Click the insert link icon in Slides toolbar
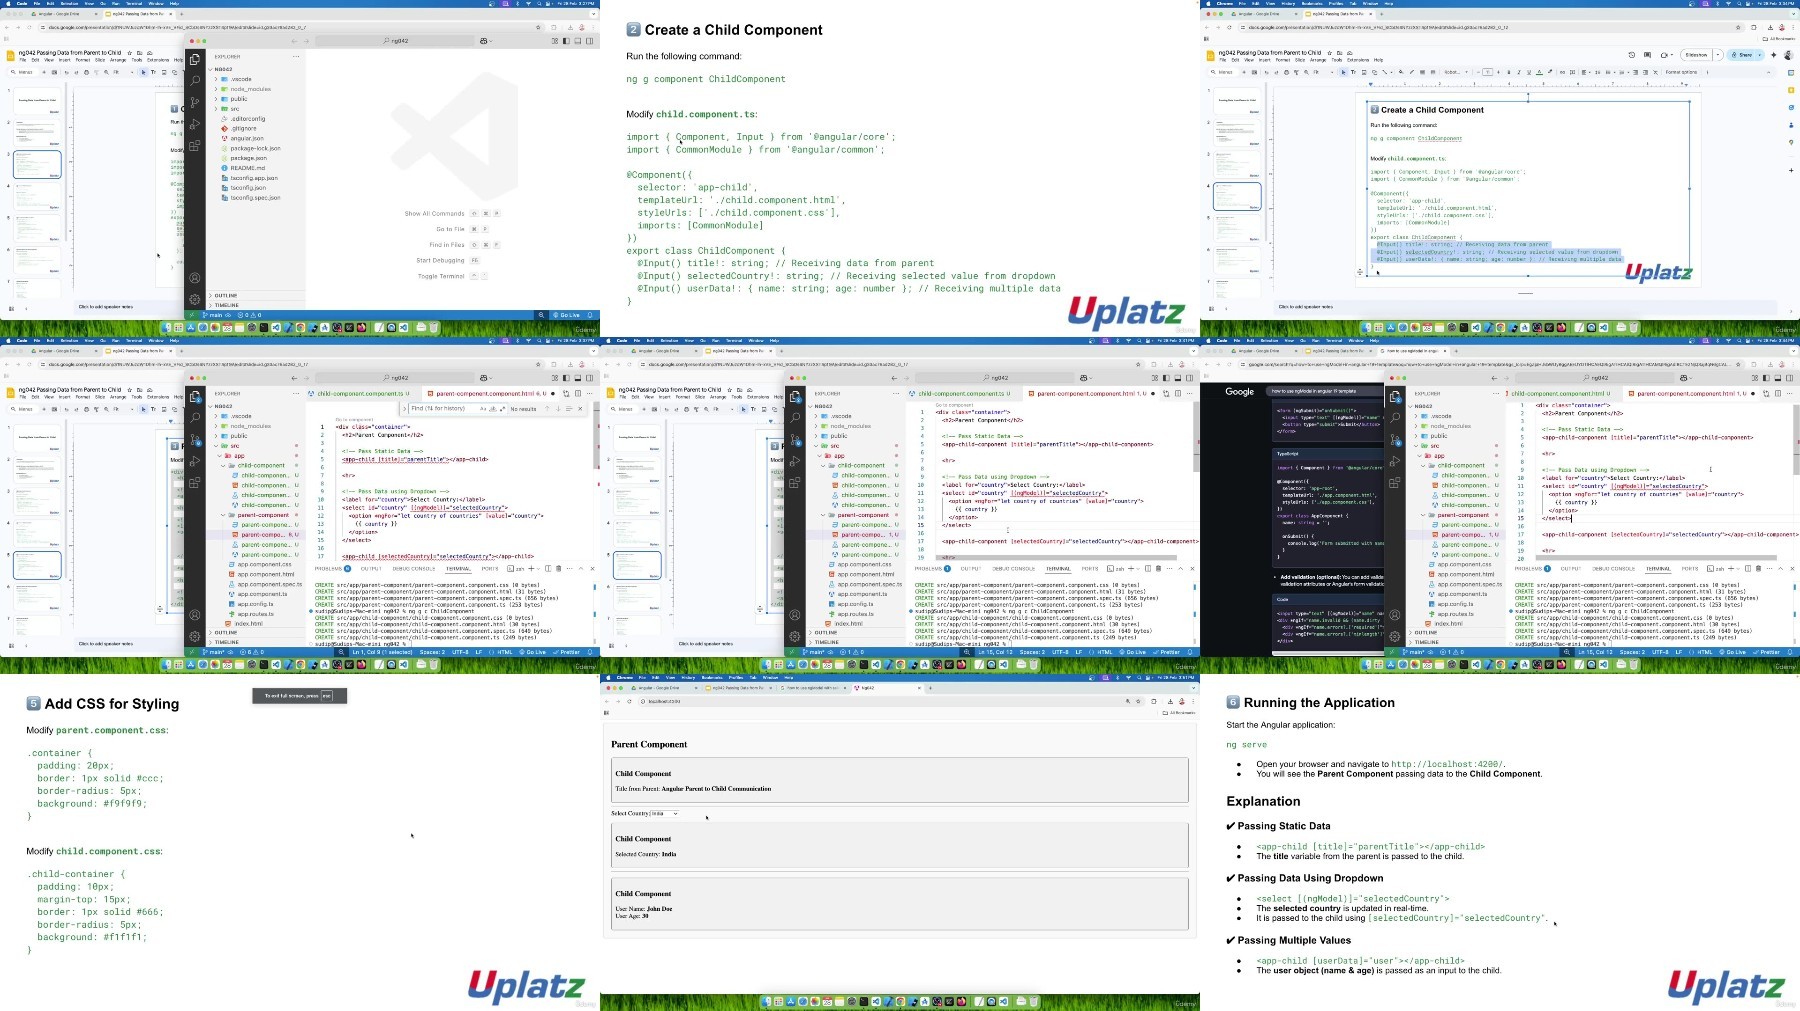This screenshot has width=1800, height=1011. click(1562, 72)
